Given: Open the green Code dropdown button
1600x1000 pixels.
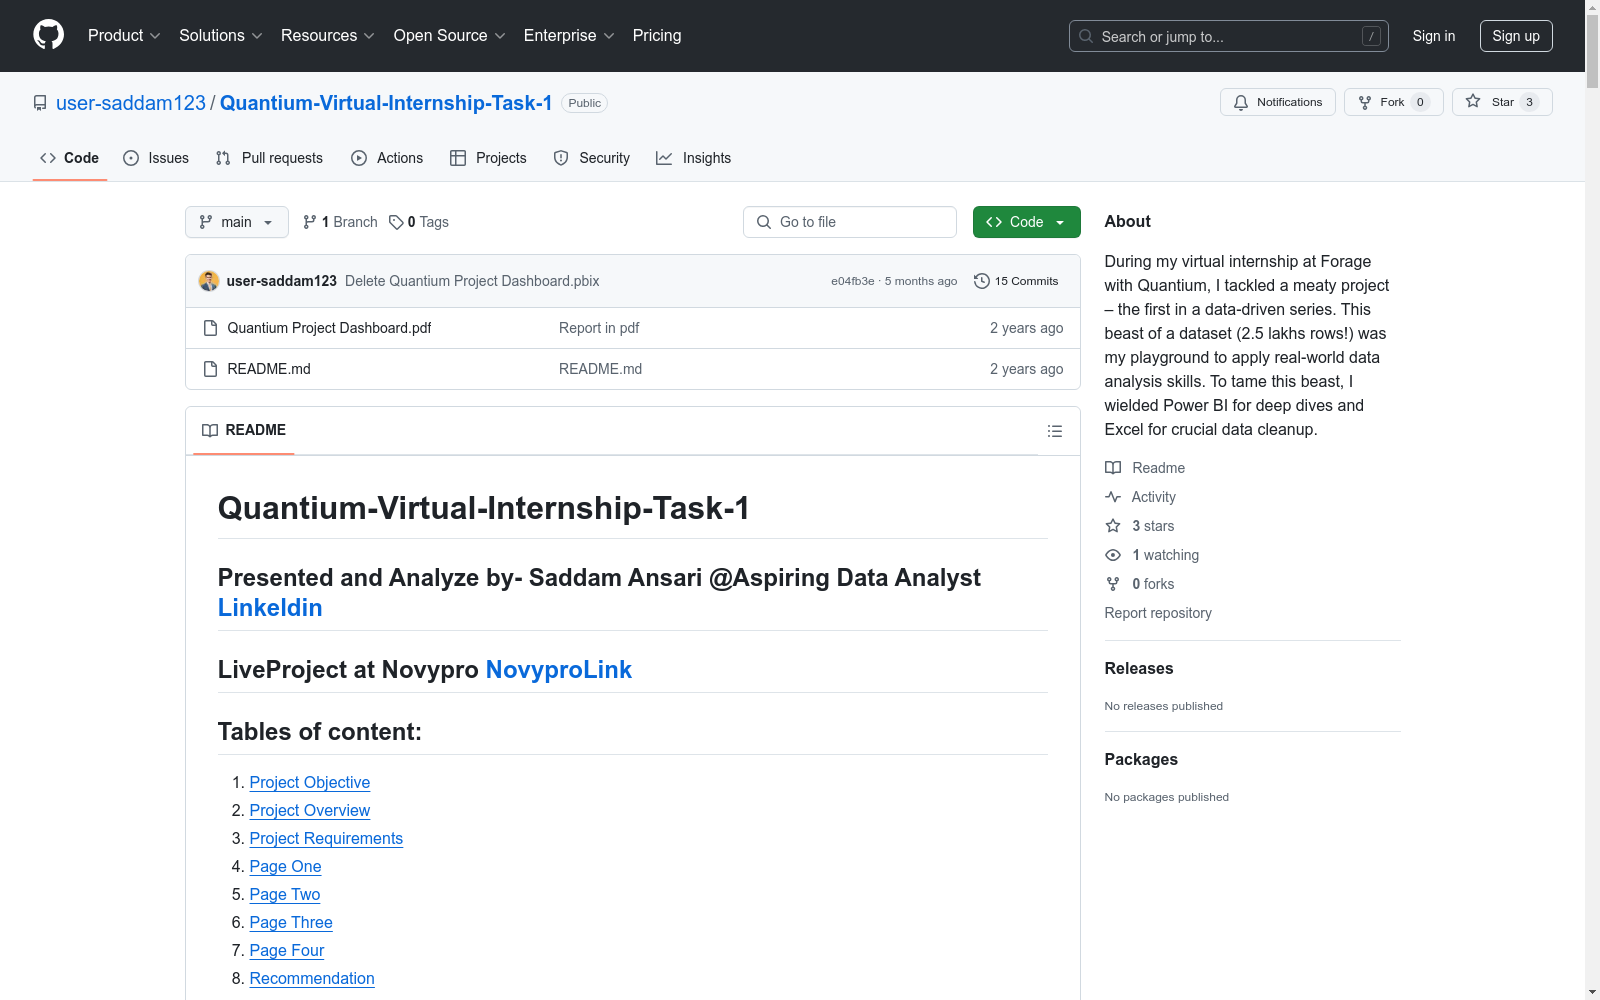Looking at the screenshot, I should point(1027,222).
